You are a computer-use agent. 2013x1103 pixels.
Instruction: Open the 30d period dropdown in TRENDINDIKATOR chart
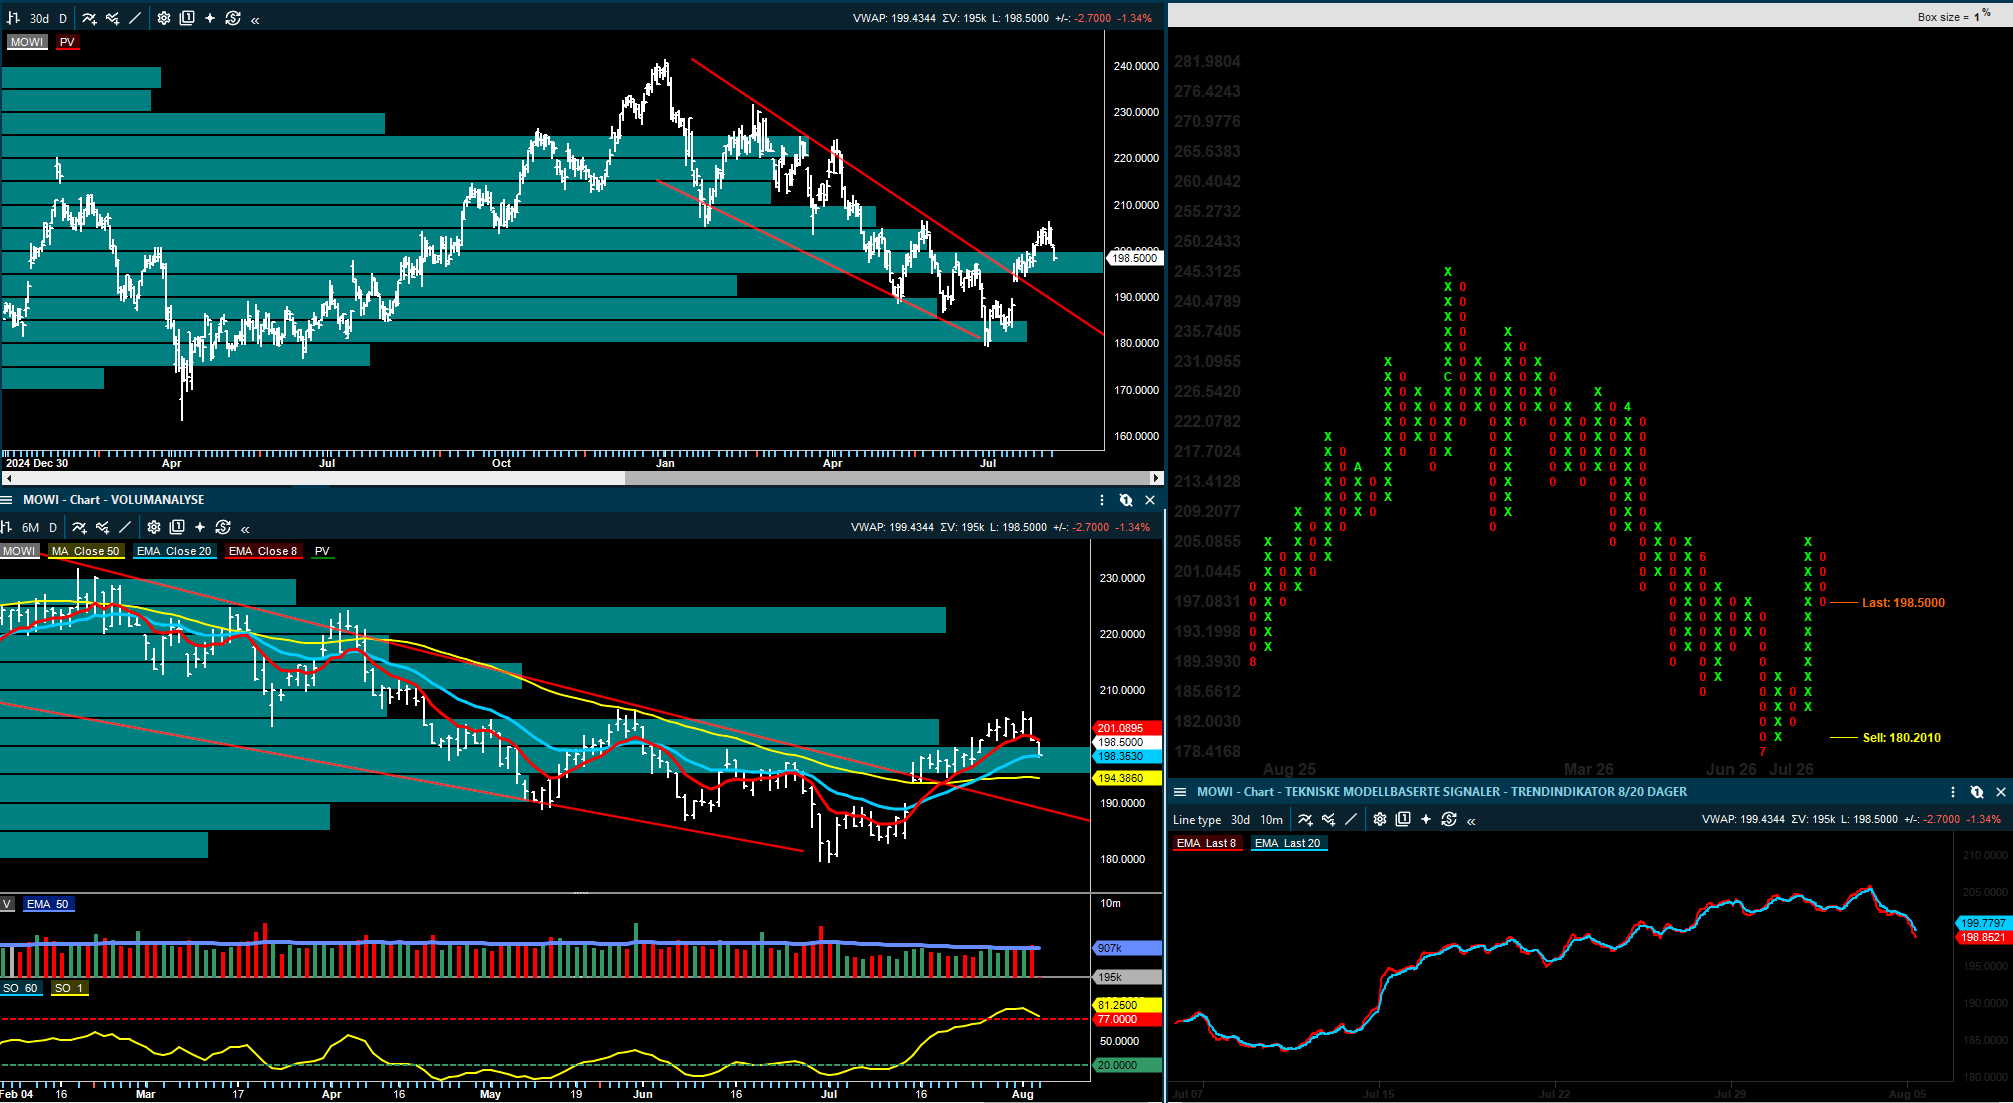1240,819
